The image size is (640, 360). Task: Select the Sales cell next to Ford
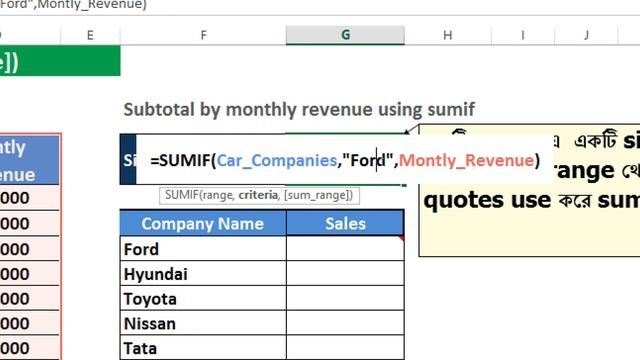pos(345,249)
